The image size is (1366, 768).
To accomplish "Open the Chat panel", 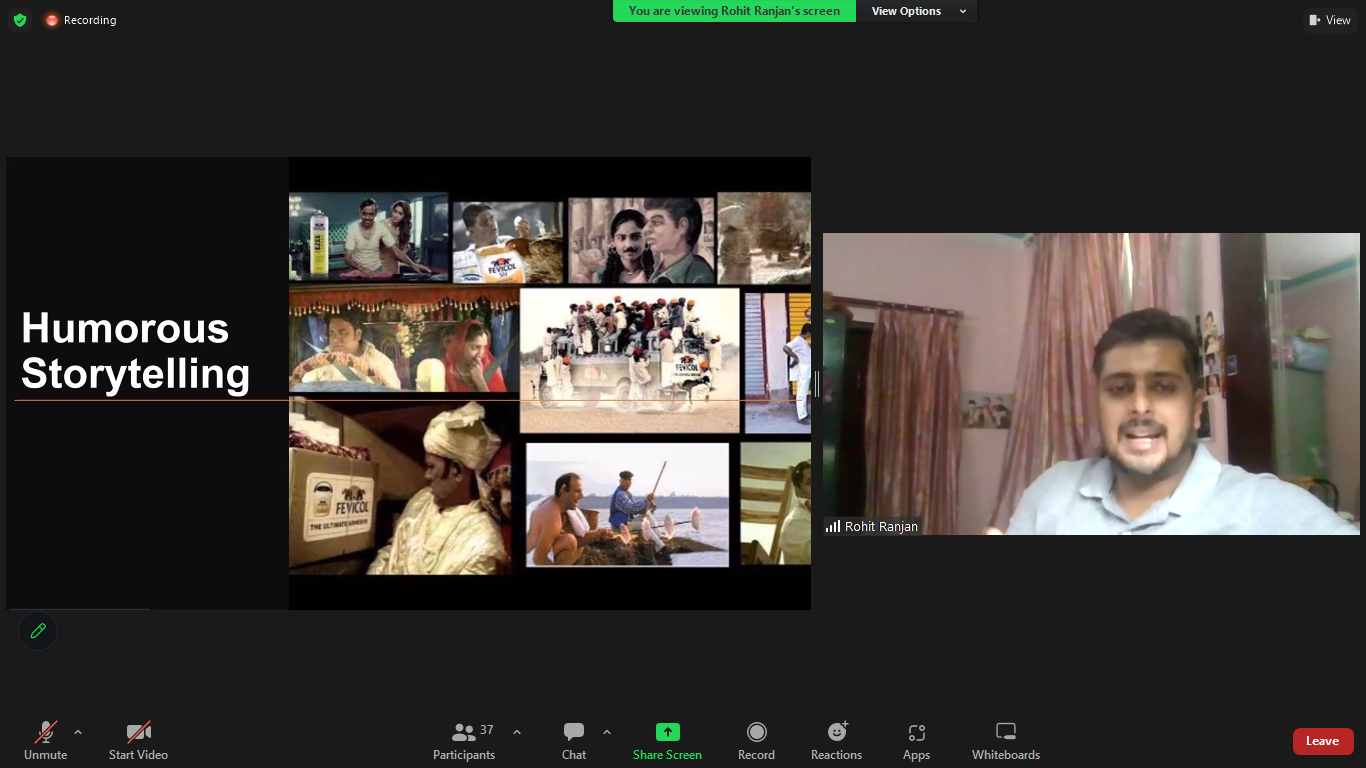I will click(574, 741).
